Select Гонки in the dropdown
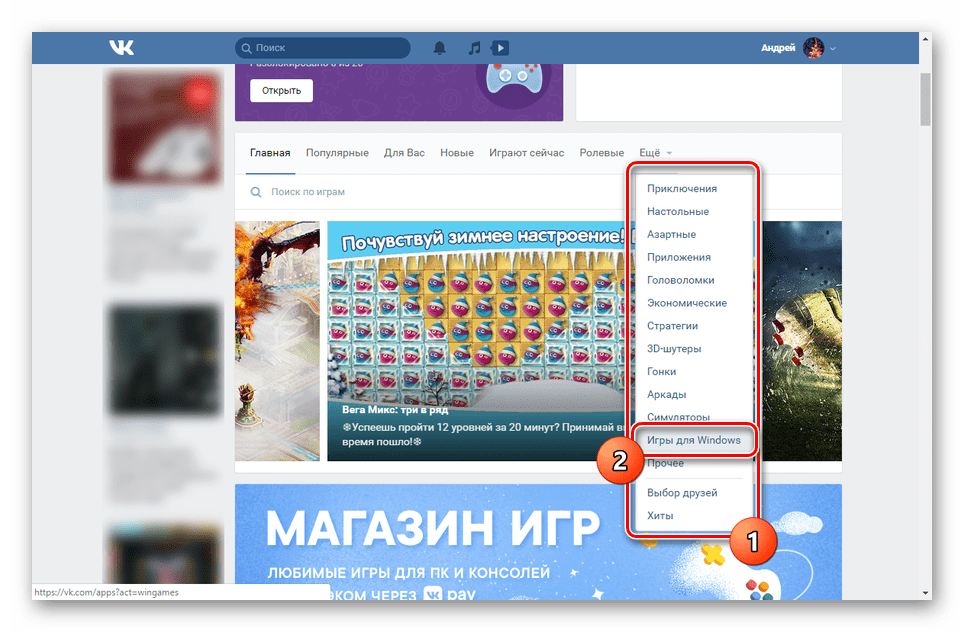This screenshot has width=964, height=632. (x=662, y=371)
